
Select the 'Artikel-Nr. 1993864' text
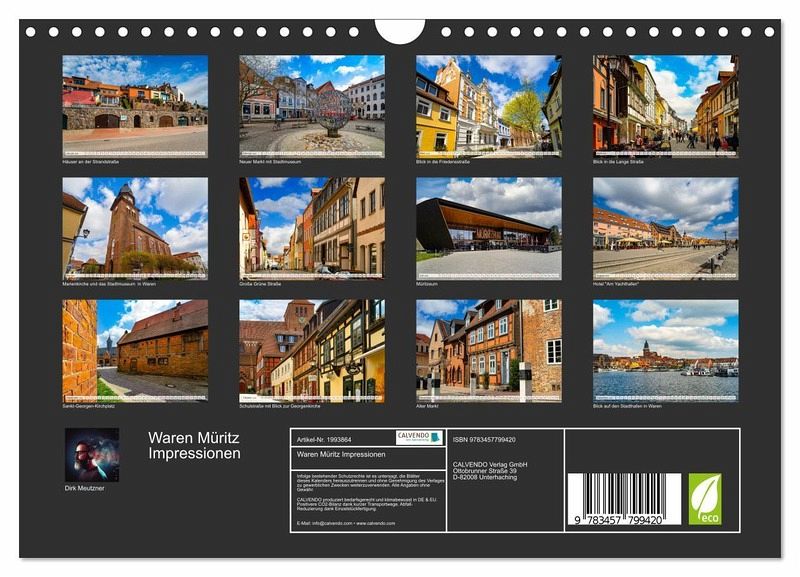(x=324, y=439)
